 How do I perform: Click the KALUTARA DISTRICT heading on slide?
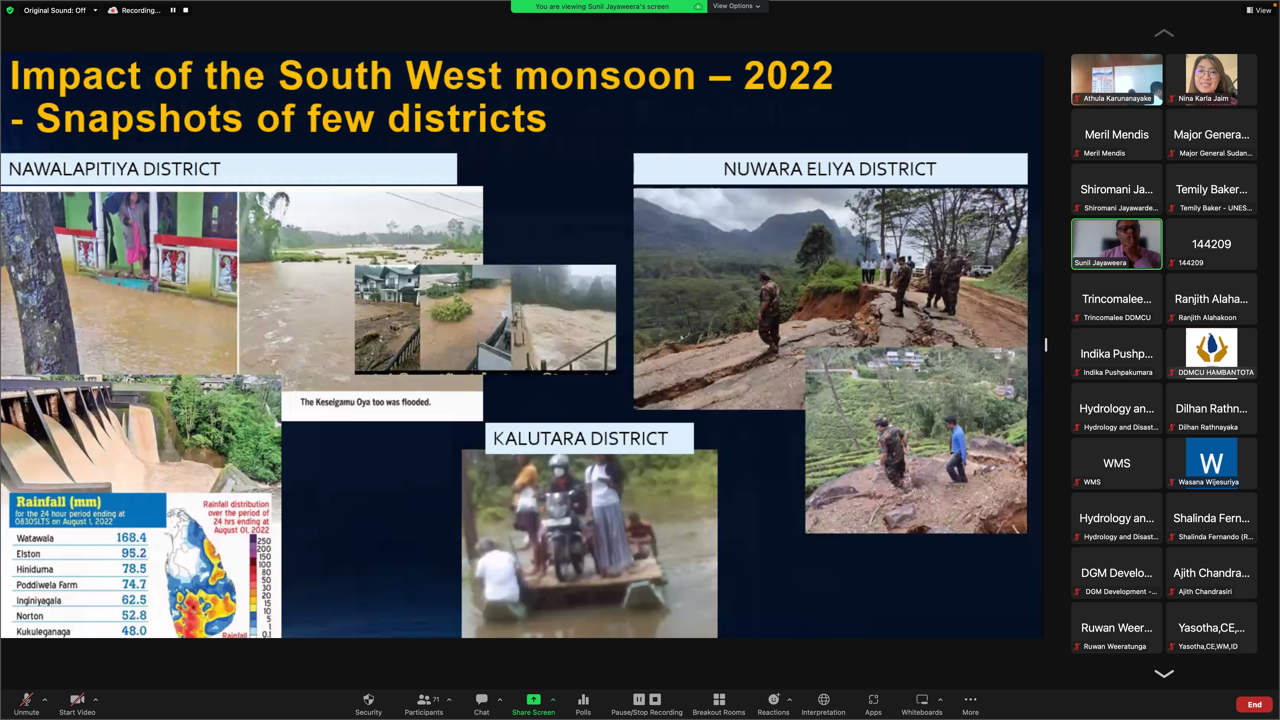(x=589, y=438)
